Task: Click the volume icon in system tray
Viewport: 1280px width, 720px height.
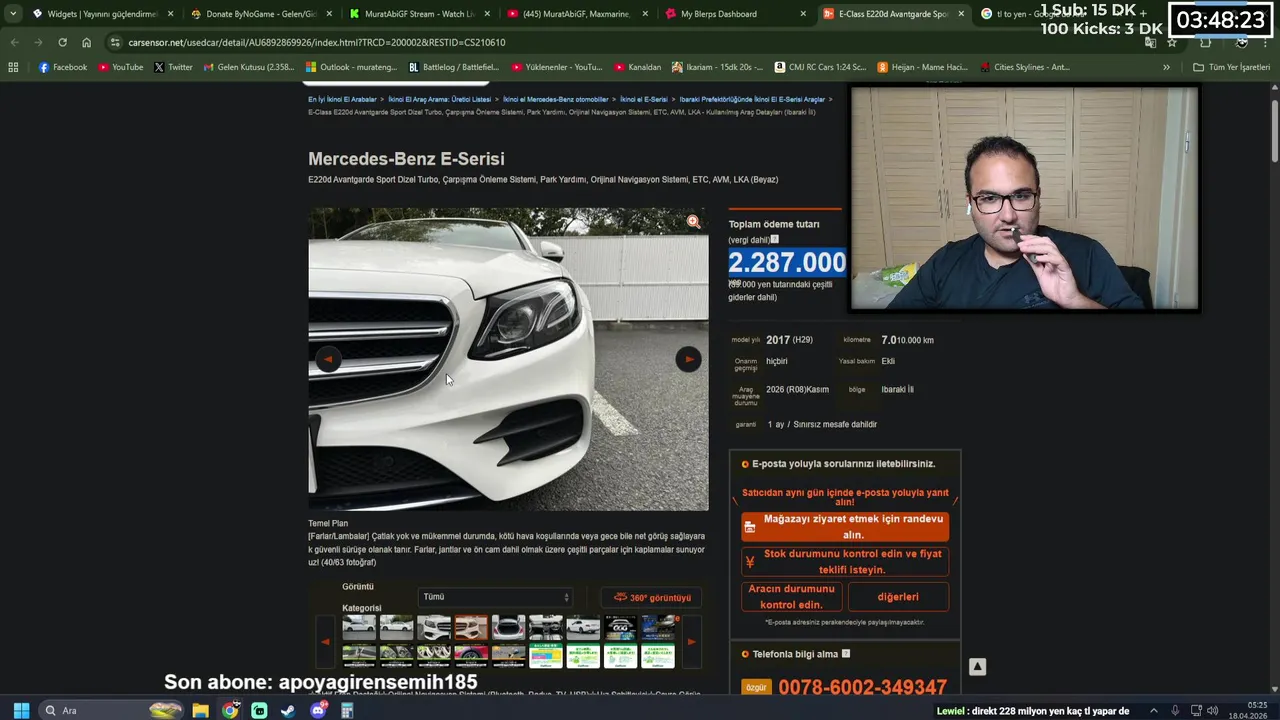Action: point(1212,710)
